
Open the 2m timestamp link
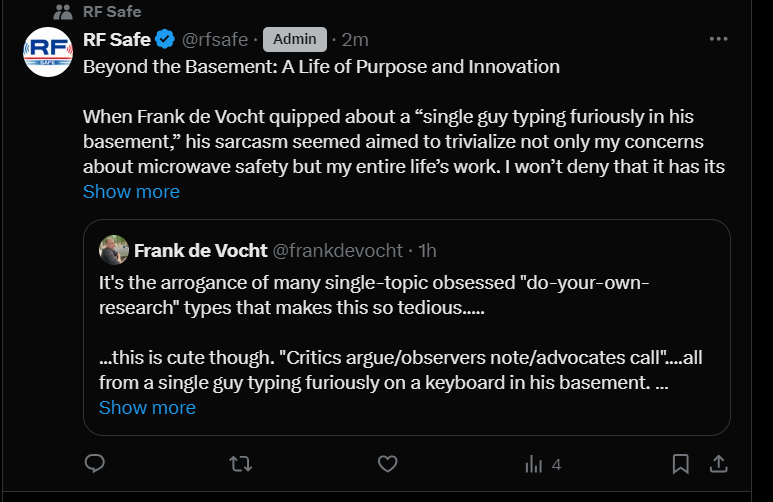[355, 40]
